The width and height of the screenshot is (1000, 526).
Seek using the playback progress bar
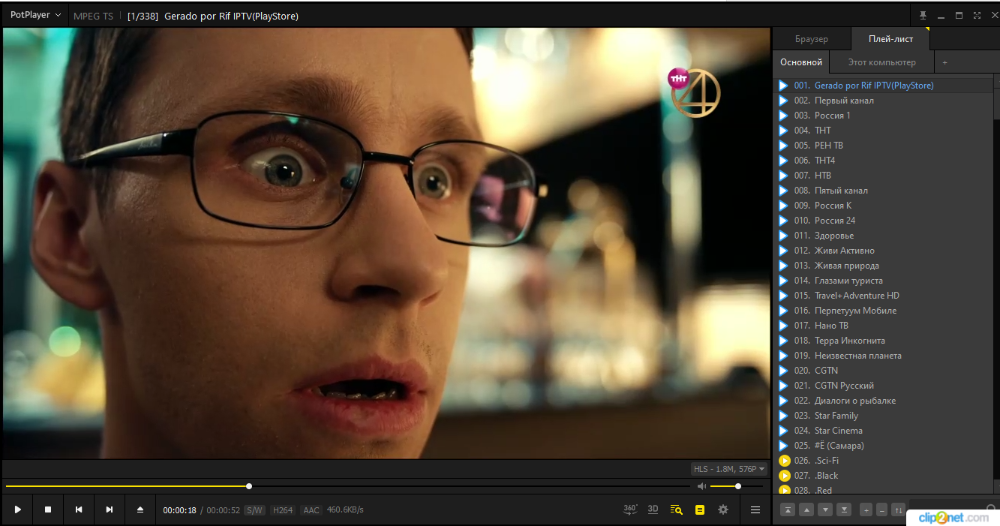(x=348, y=486)
